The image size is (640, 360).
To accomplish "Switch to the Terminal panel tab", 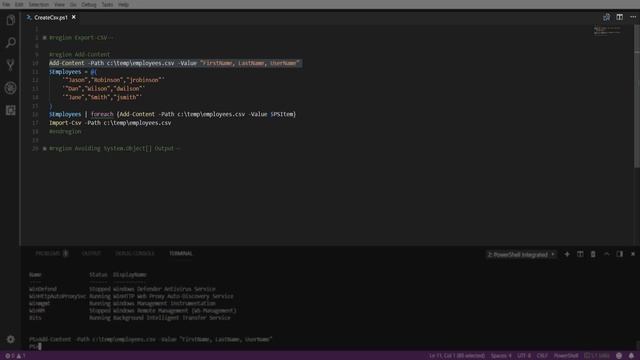I will pos(181,253).
